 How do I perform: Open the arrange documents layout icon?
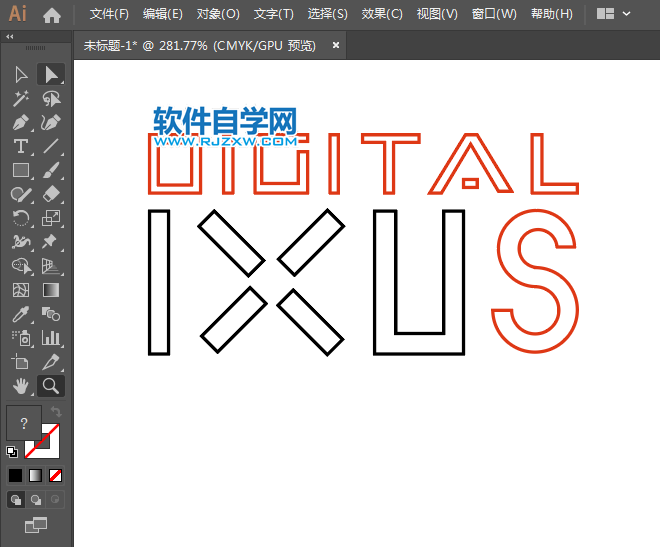point(605,14)
